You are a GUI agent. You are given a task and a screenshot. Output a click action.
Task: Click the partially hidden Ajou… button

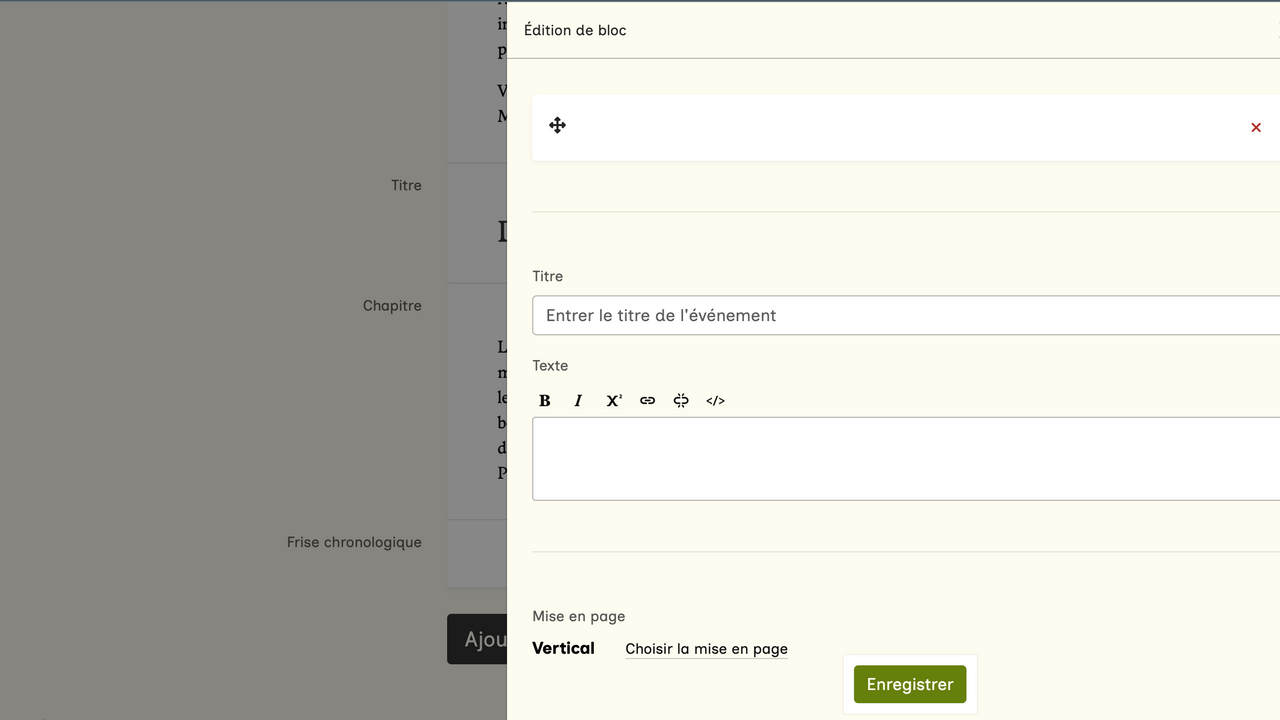[x=478, y=639]
